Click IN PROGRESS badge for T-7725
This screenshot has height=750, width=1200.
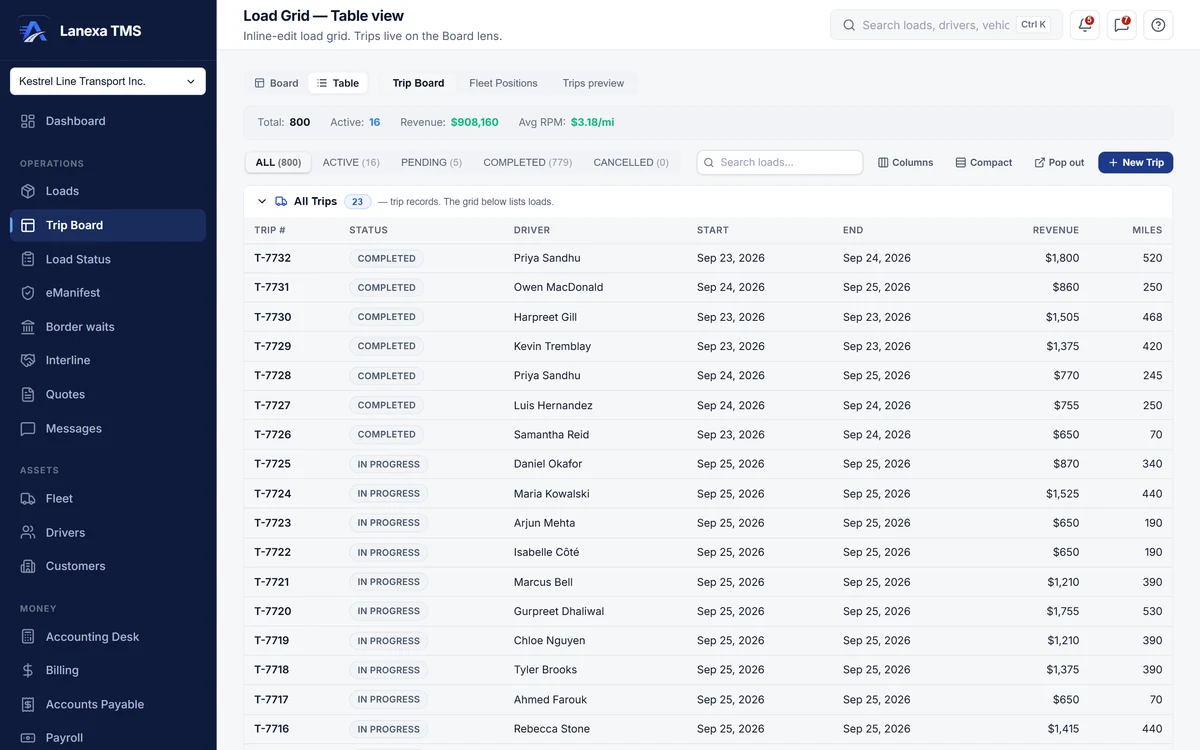pos(388,464)
